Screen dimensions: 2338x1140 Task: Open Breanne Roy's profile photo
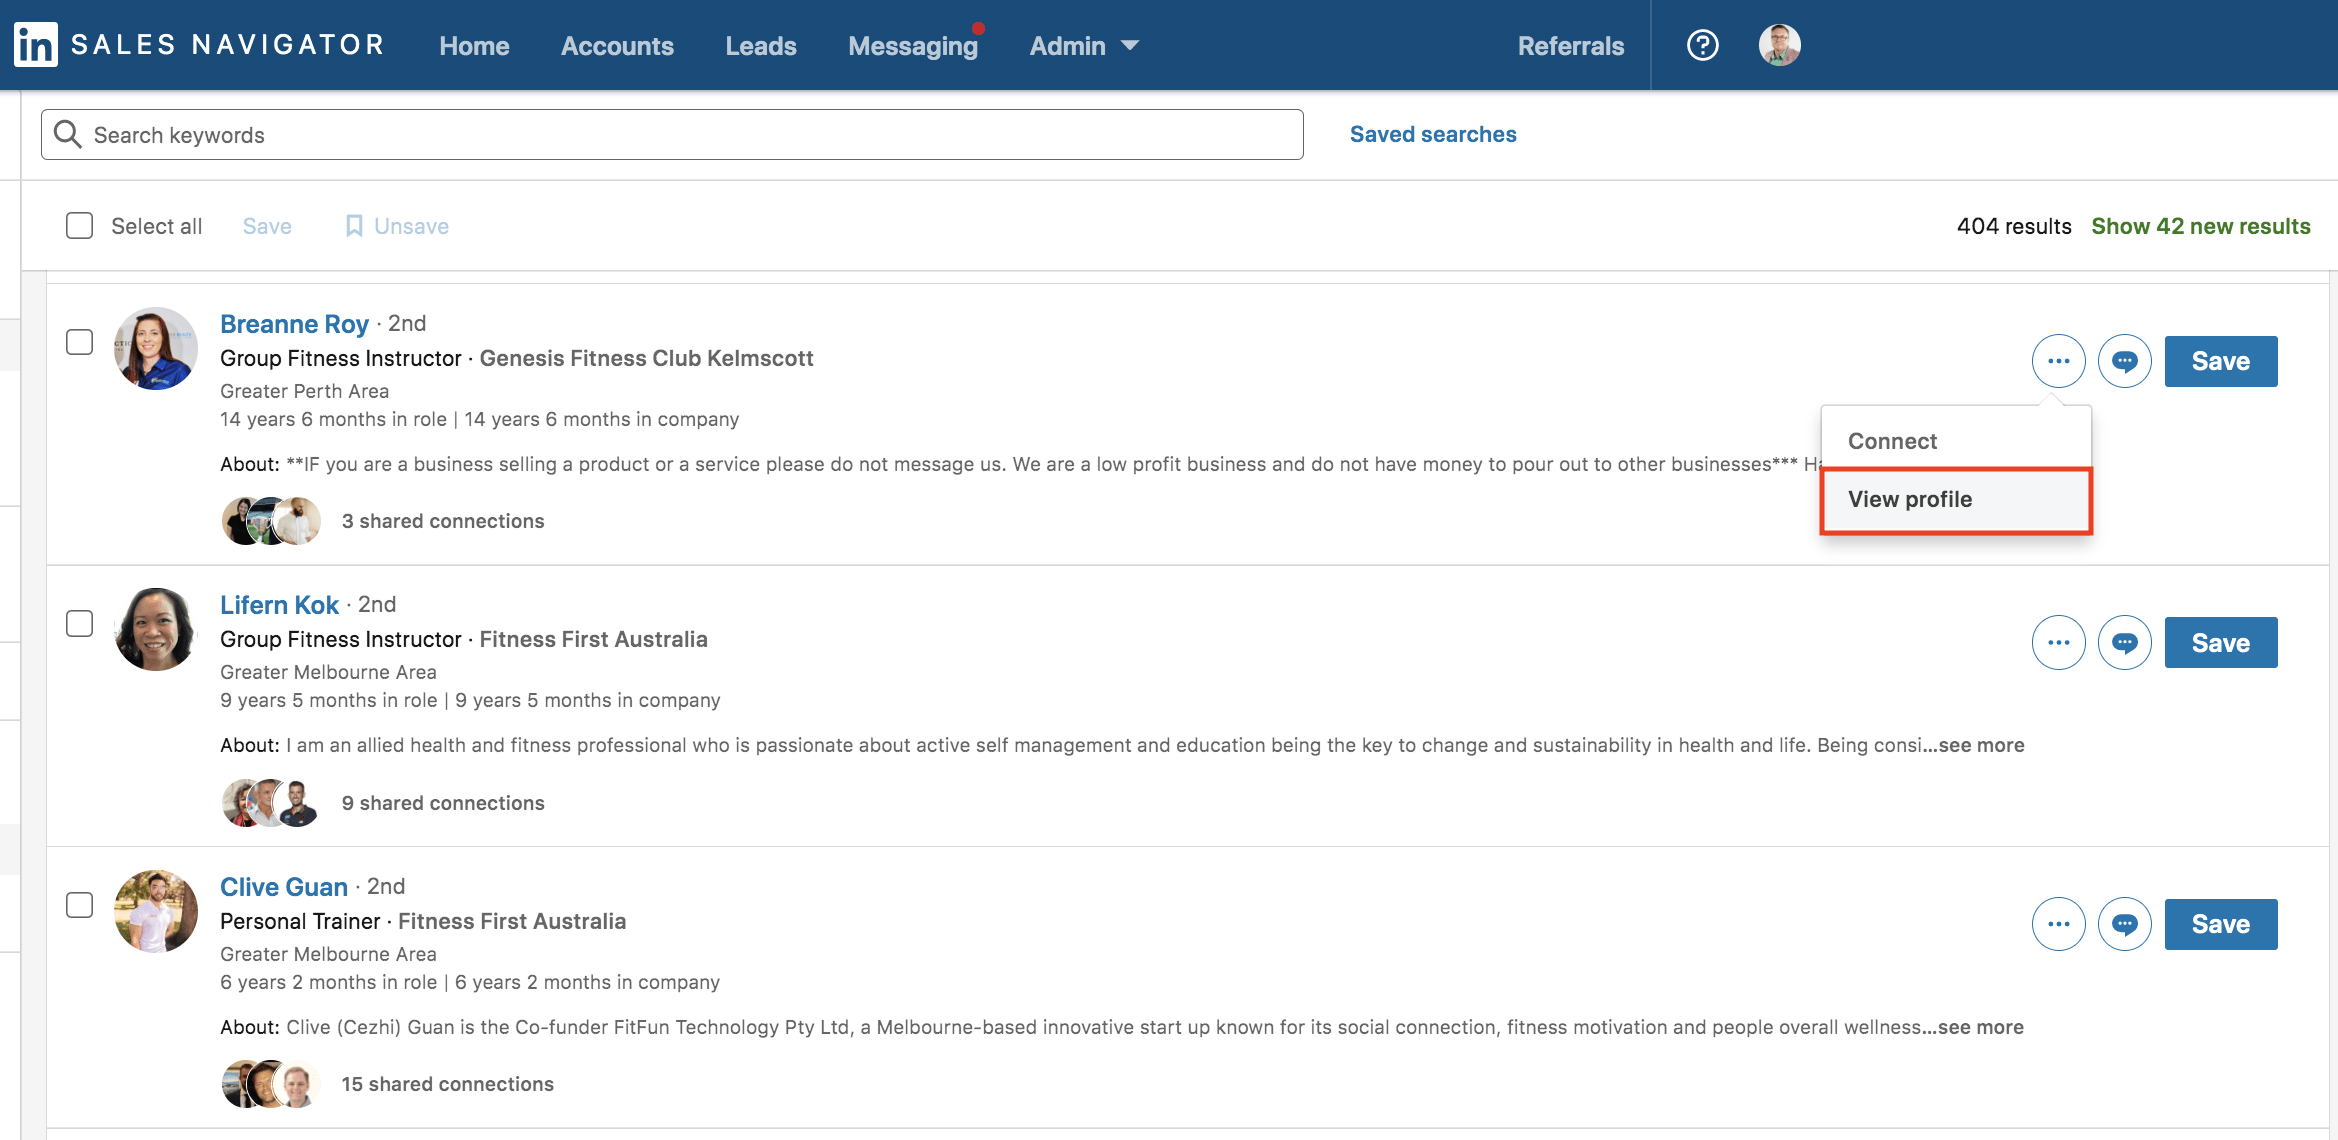click(x=155, y=348)
